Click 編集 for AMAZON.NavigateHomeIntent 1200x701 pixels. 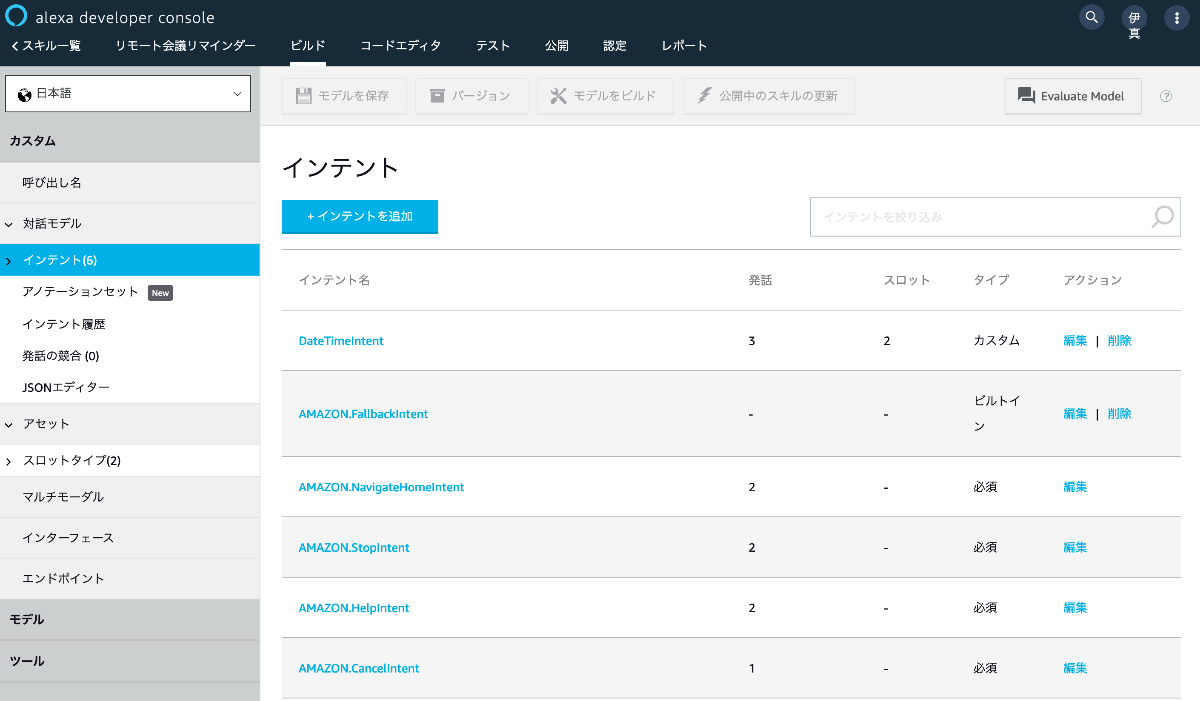click(x=1075, y=487)
